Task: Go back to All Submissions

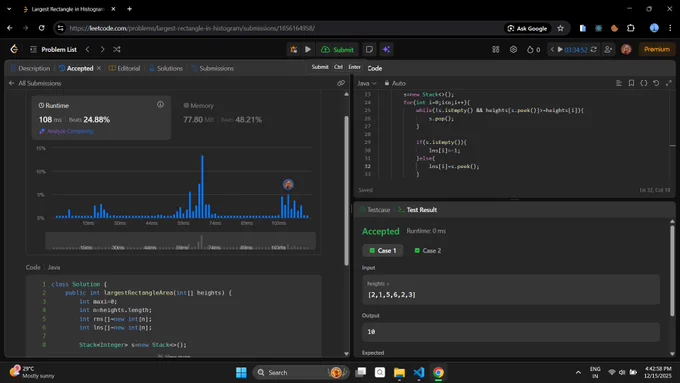Action: click(x=35, y=83)
